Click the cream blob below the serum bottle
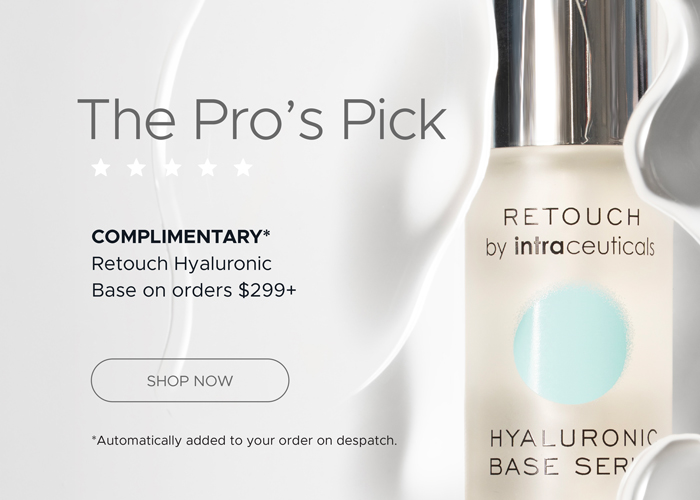This screenshot has height=500, width=700. (663, 467)
